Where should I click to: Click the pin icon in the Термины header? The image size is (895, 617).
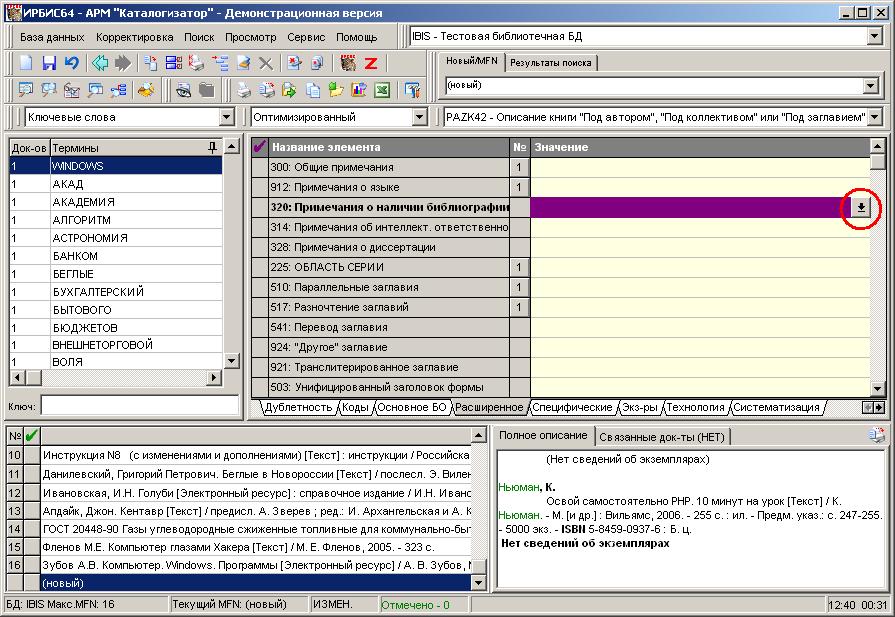[212, 148]
